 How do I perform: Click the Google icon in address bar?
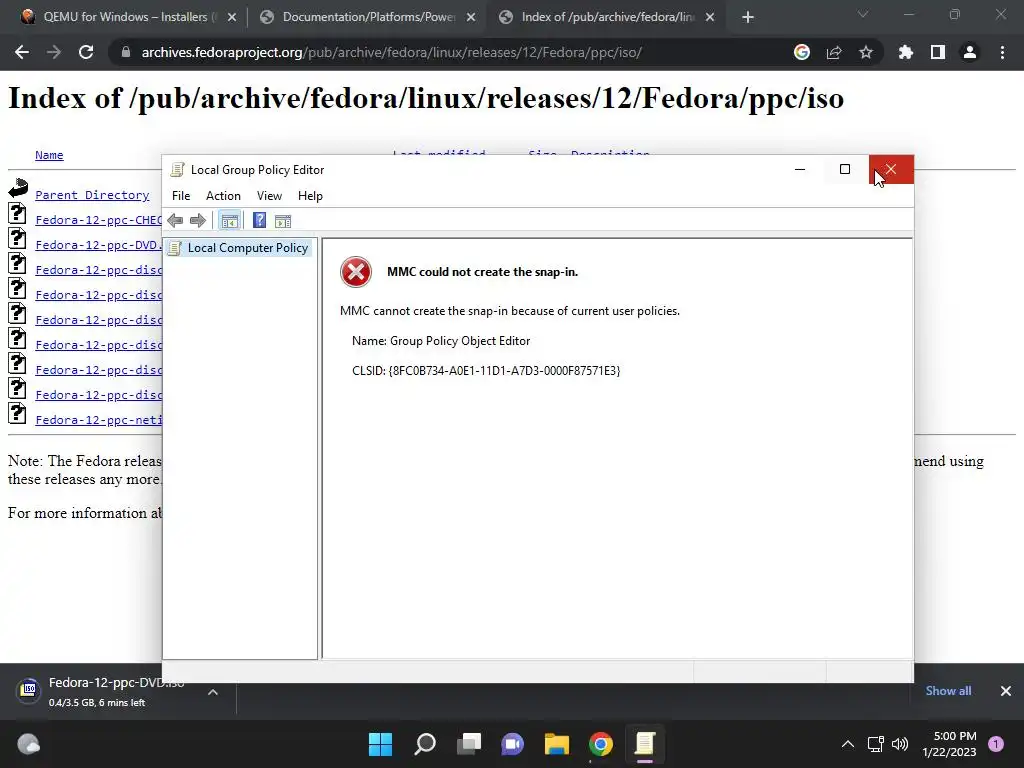pyautogui.click(x=802, y=52)
